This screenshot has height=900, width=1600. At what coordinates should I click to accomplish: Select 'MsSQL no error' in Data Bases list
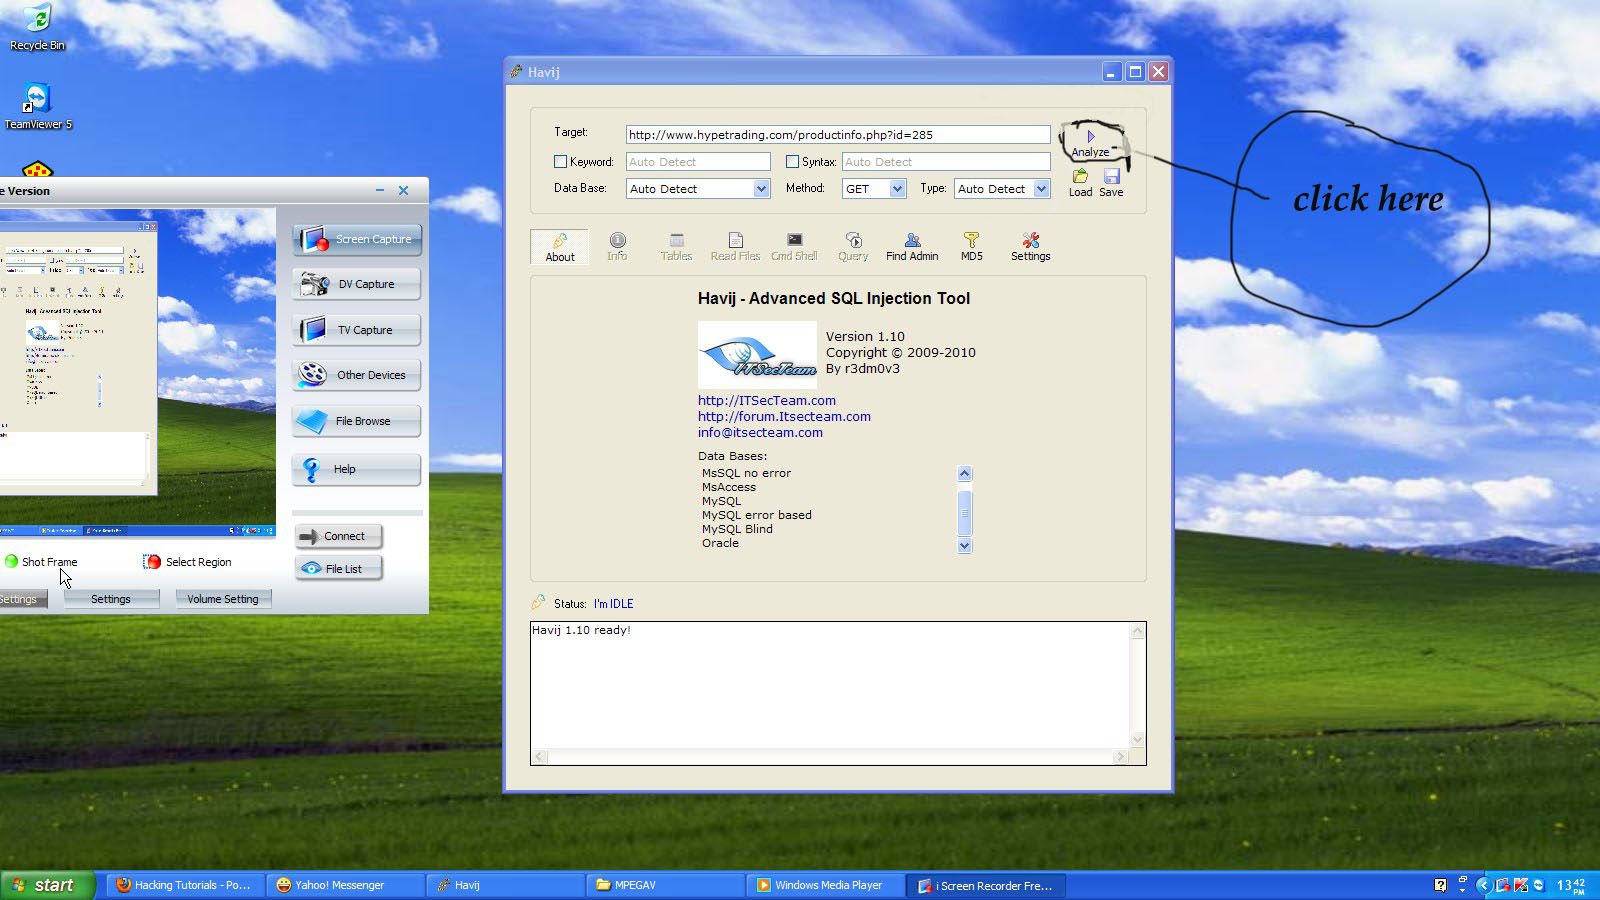coord(746,474)
